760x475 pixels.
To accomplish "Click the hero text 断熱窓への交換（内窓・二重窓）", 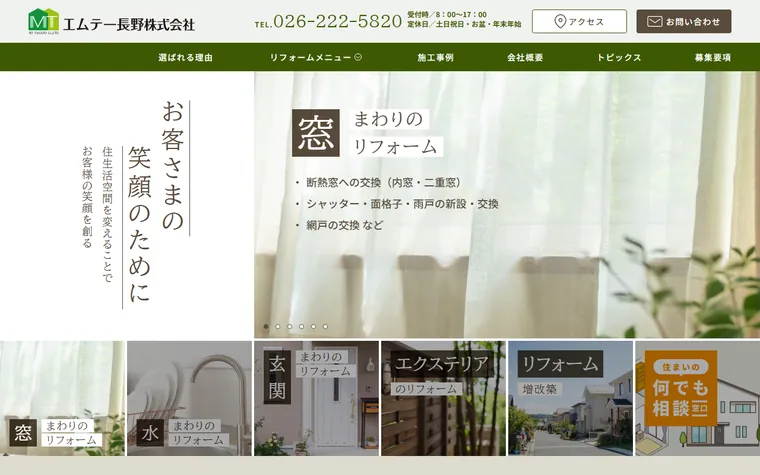I will coord(384,183).
